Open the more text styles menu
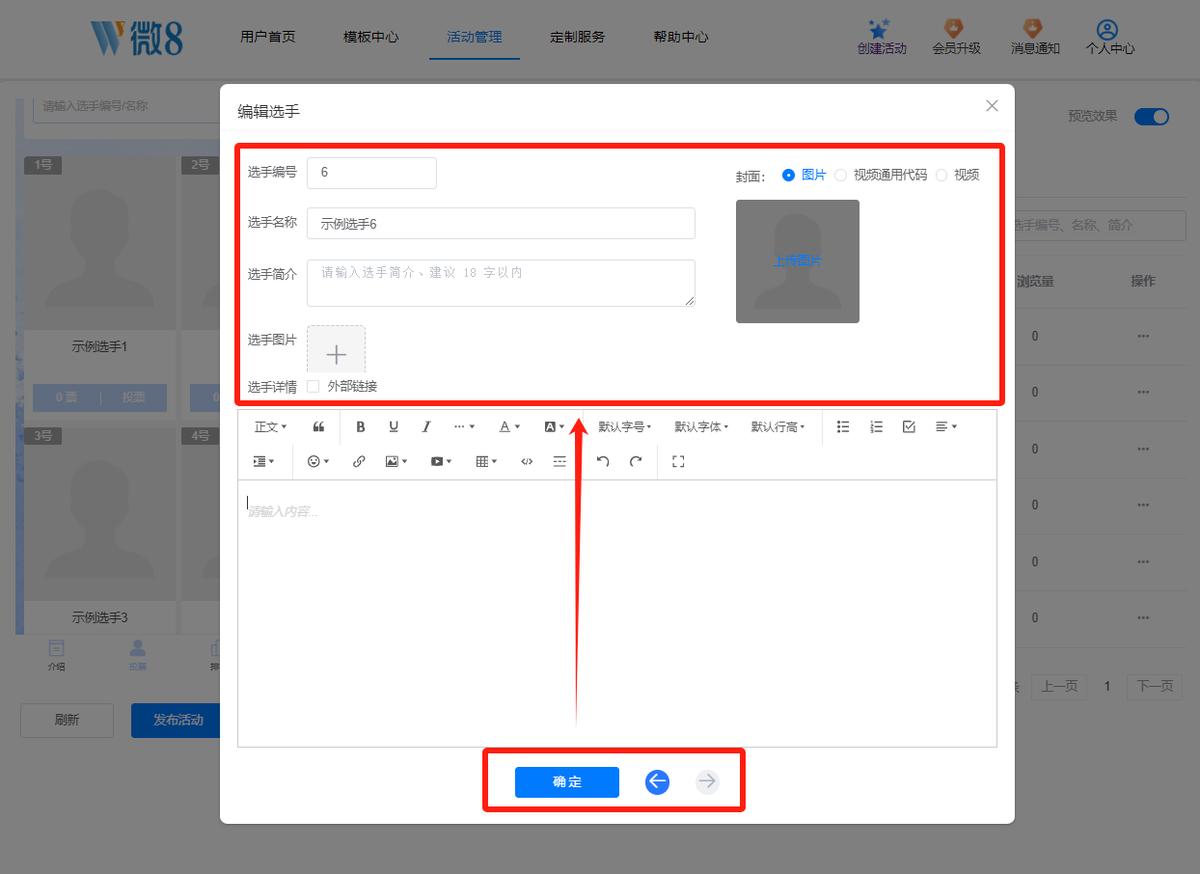The height and width of the screenshot is (874, 1200). (x=464, y=427)
